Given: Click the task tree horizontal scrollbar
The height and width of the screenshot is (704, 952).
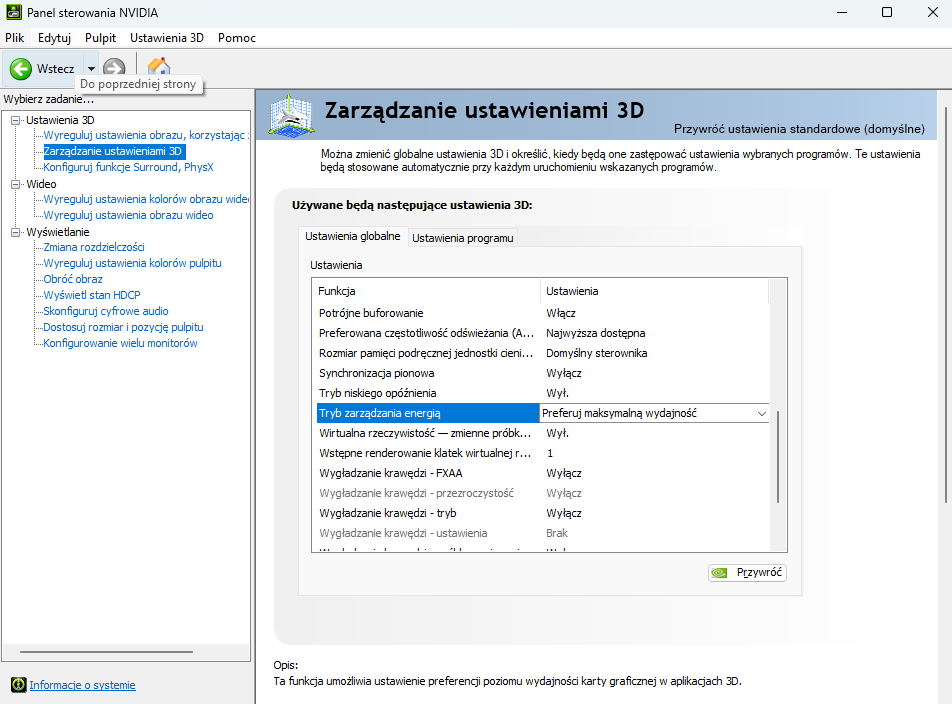Looking at the screenshot, I should (x=106, y=652).
